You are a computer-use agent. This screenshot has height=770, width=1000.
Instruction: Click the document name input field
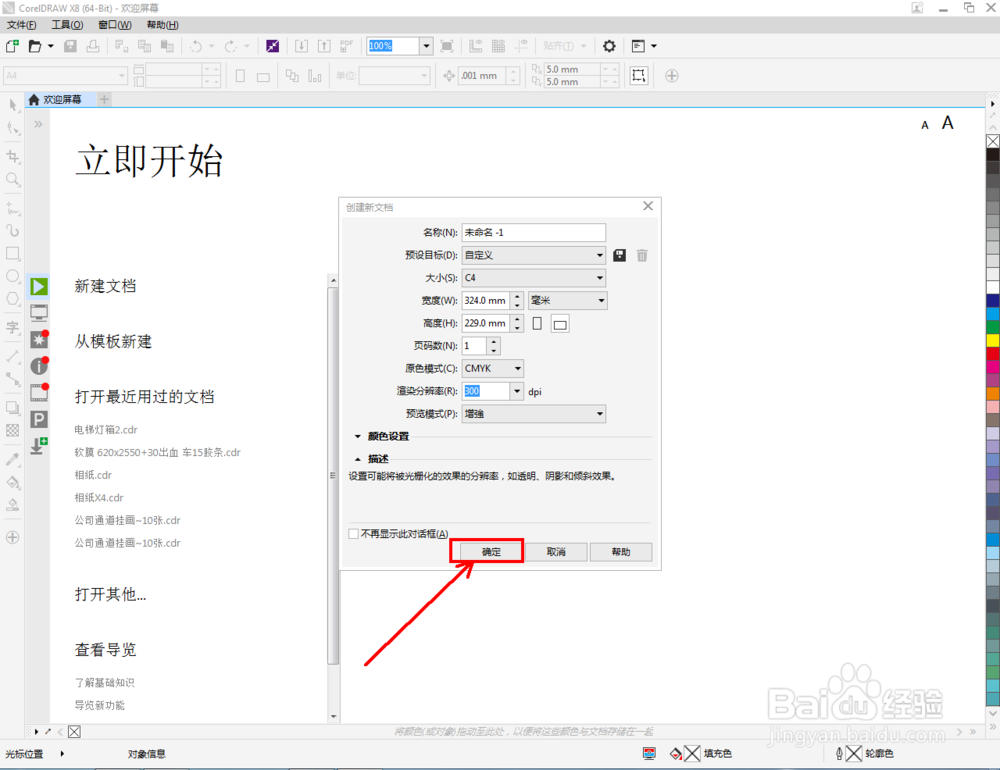tap(533, 232)
